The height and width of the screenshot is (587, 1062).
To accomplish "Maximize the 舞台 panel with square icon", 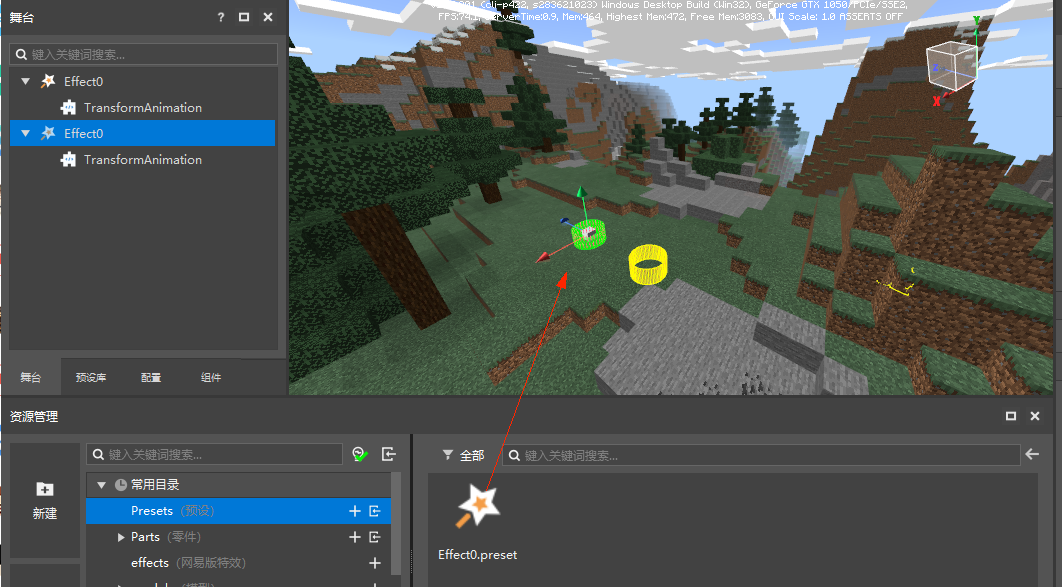I will pyautogui.click(x=244, y=18).
